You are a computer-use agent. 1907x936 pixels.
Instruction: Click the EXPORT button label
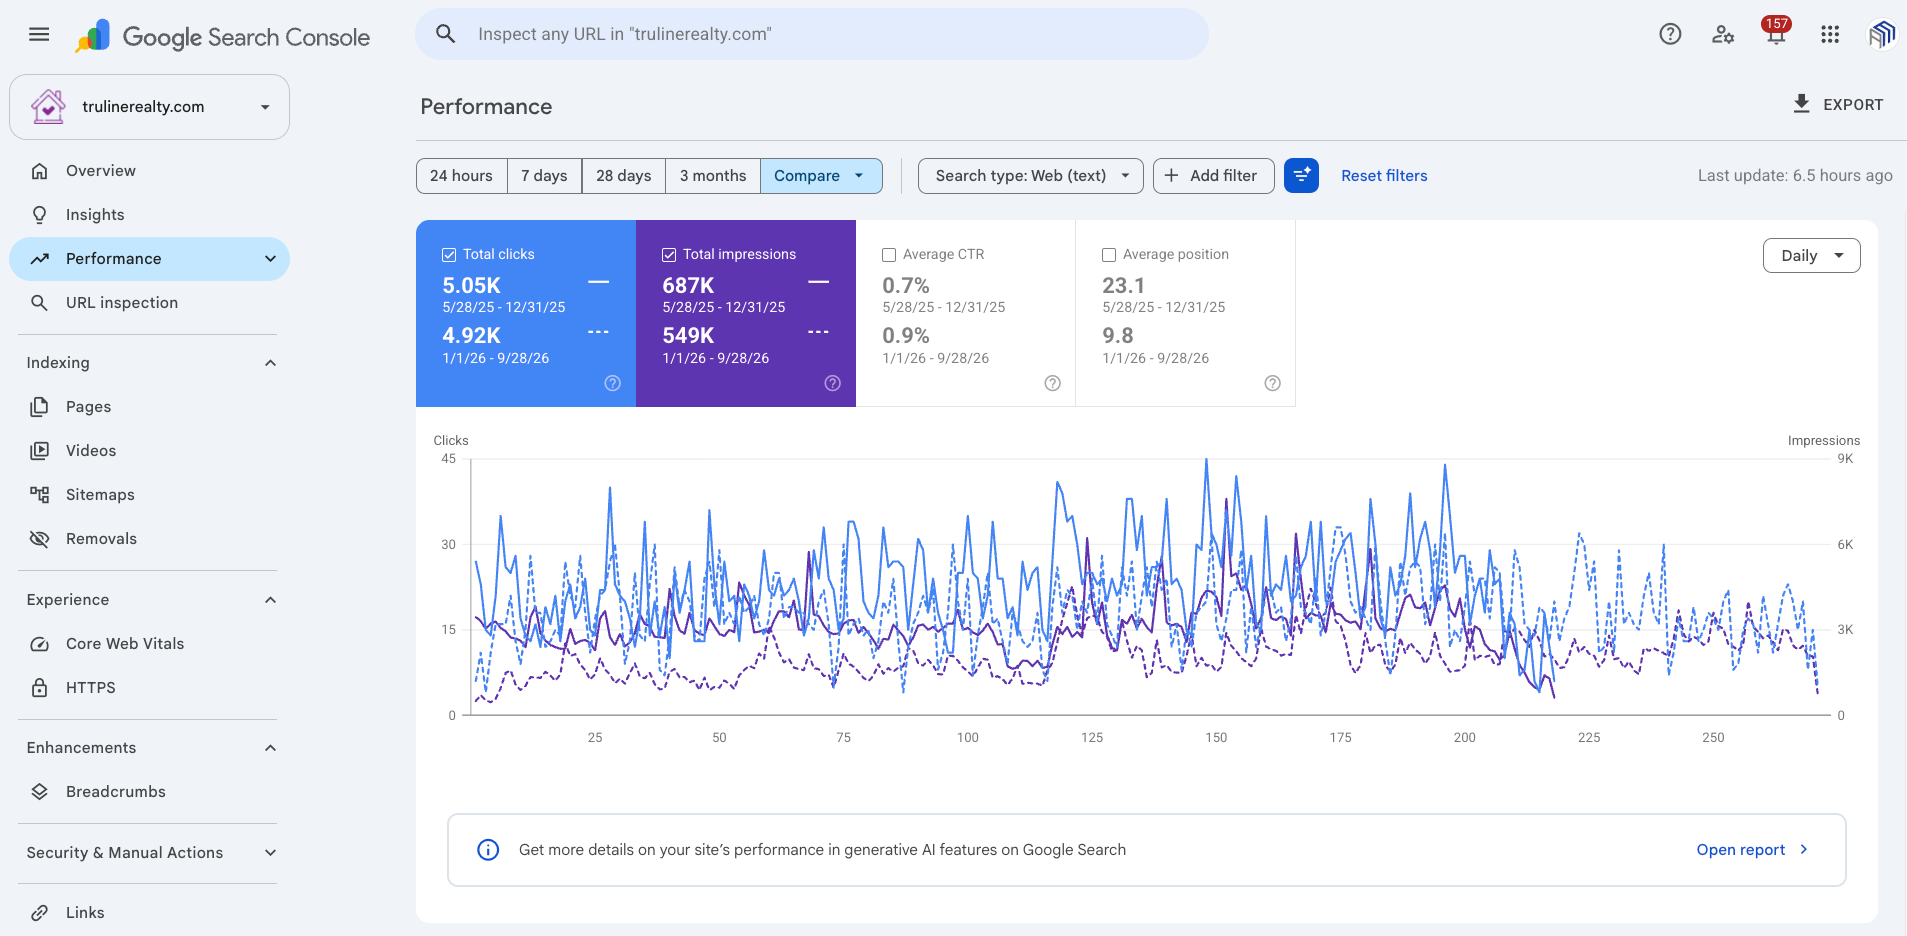pyautogui.click(x=1853, y=105)
